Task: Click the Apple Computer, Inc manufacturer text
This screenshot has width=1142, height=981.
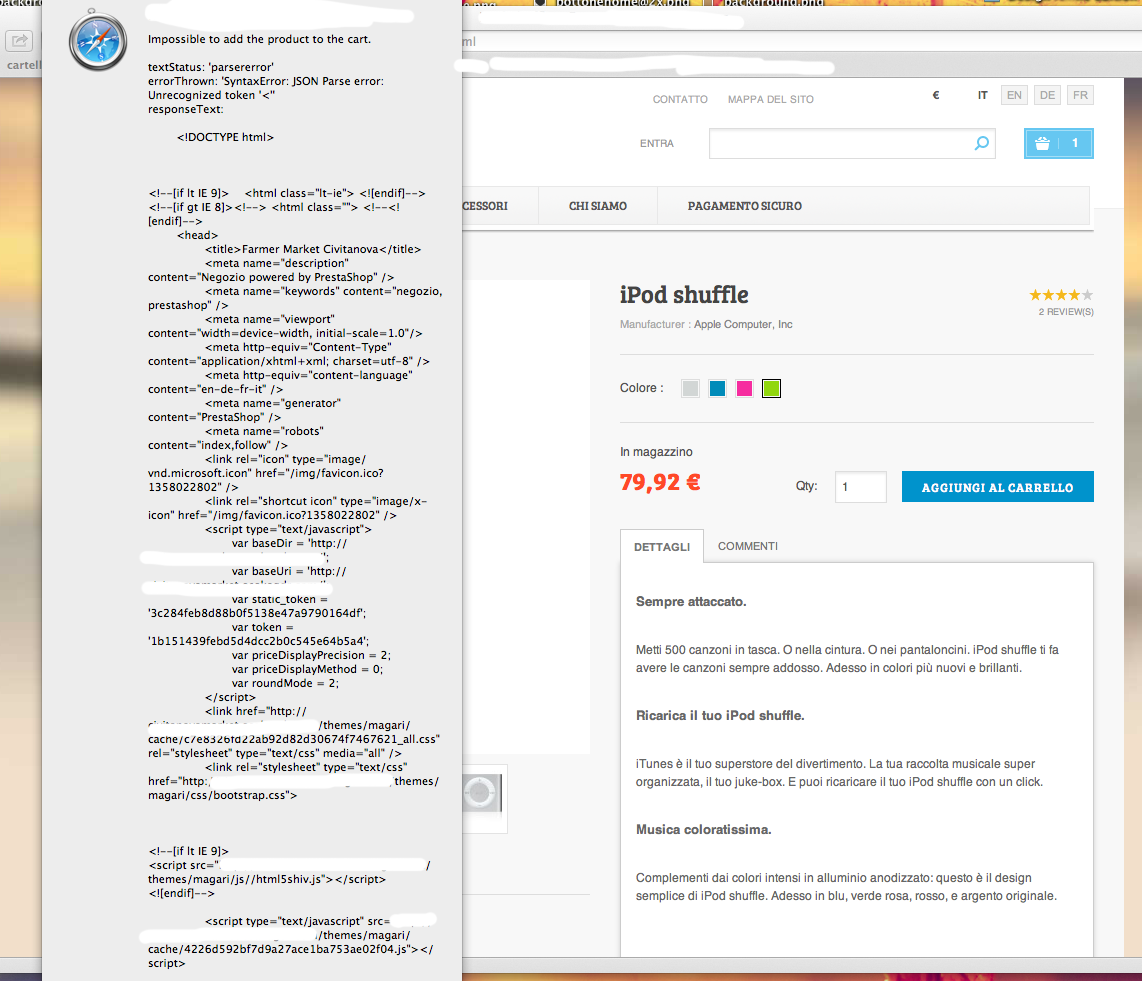Action: click(x=743, y=324)
